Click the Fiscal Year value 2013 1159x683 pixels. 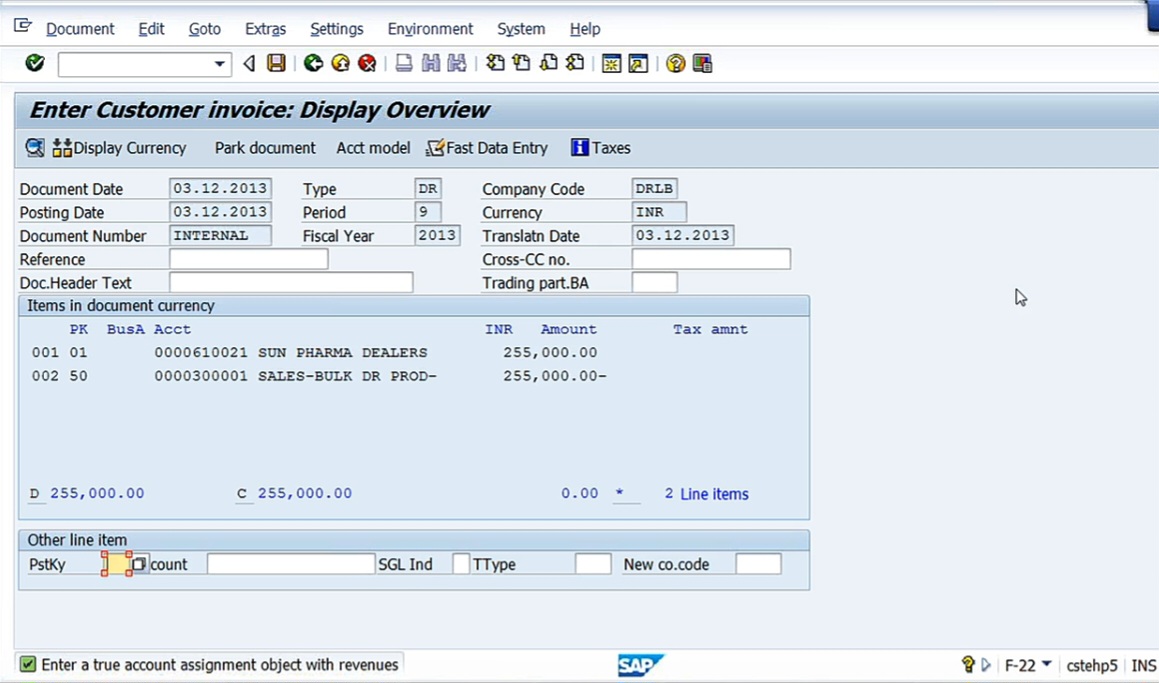(437, 236)
